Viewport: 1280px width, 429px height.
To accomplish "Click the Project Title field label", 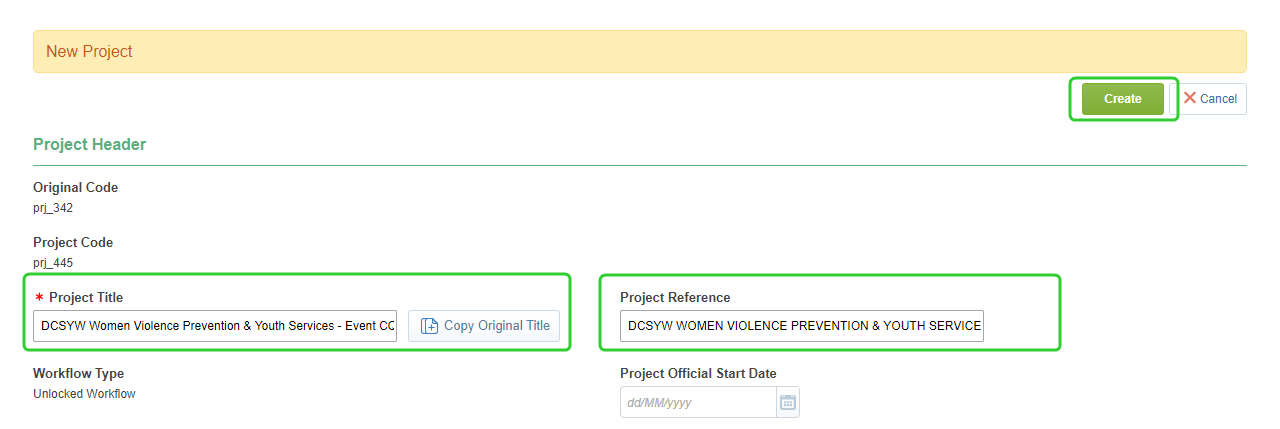I will (x=86, y=298).
